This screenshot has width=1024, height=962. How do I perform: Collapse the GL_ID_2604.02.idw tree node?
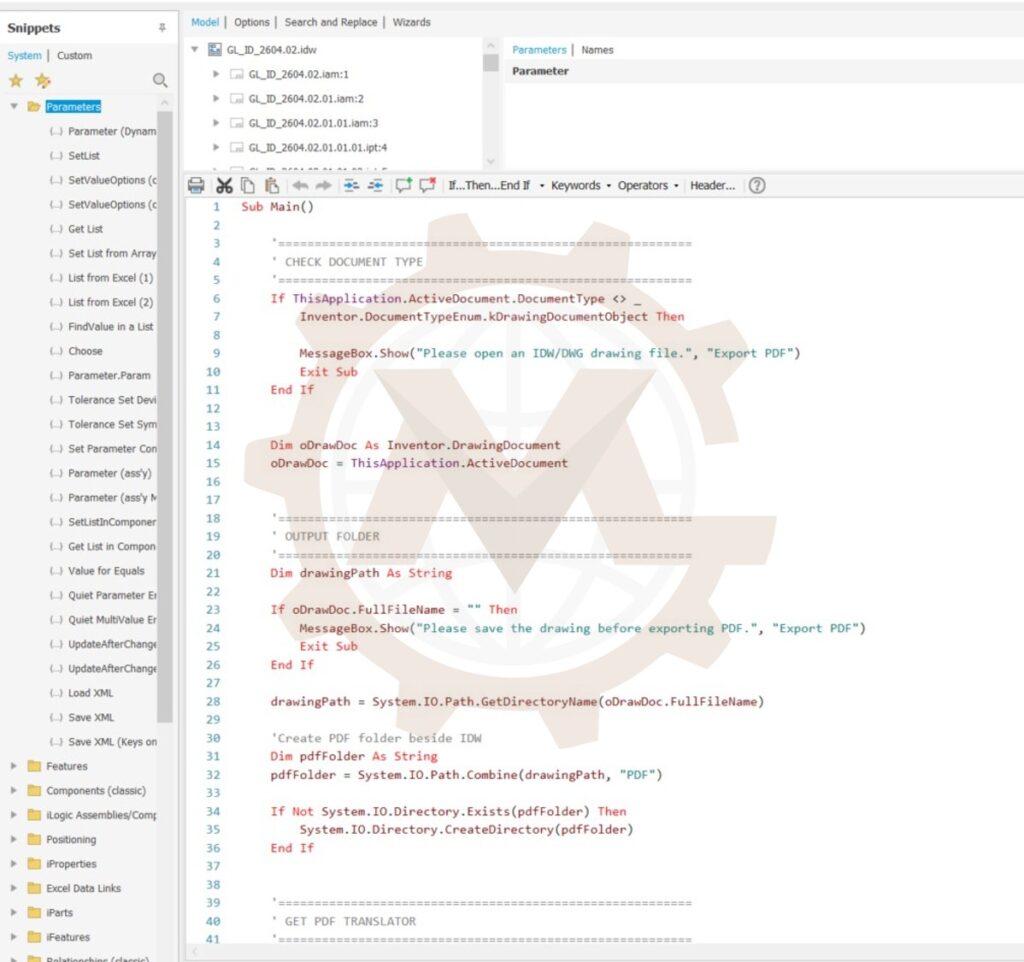pyautogui.click(x=195, y=50)
